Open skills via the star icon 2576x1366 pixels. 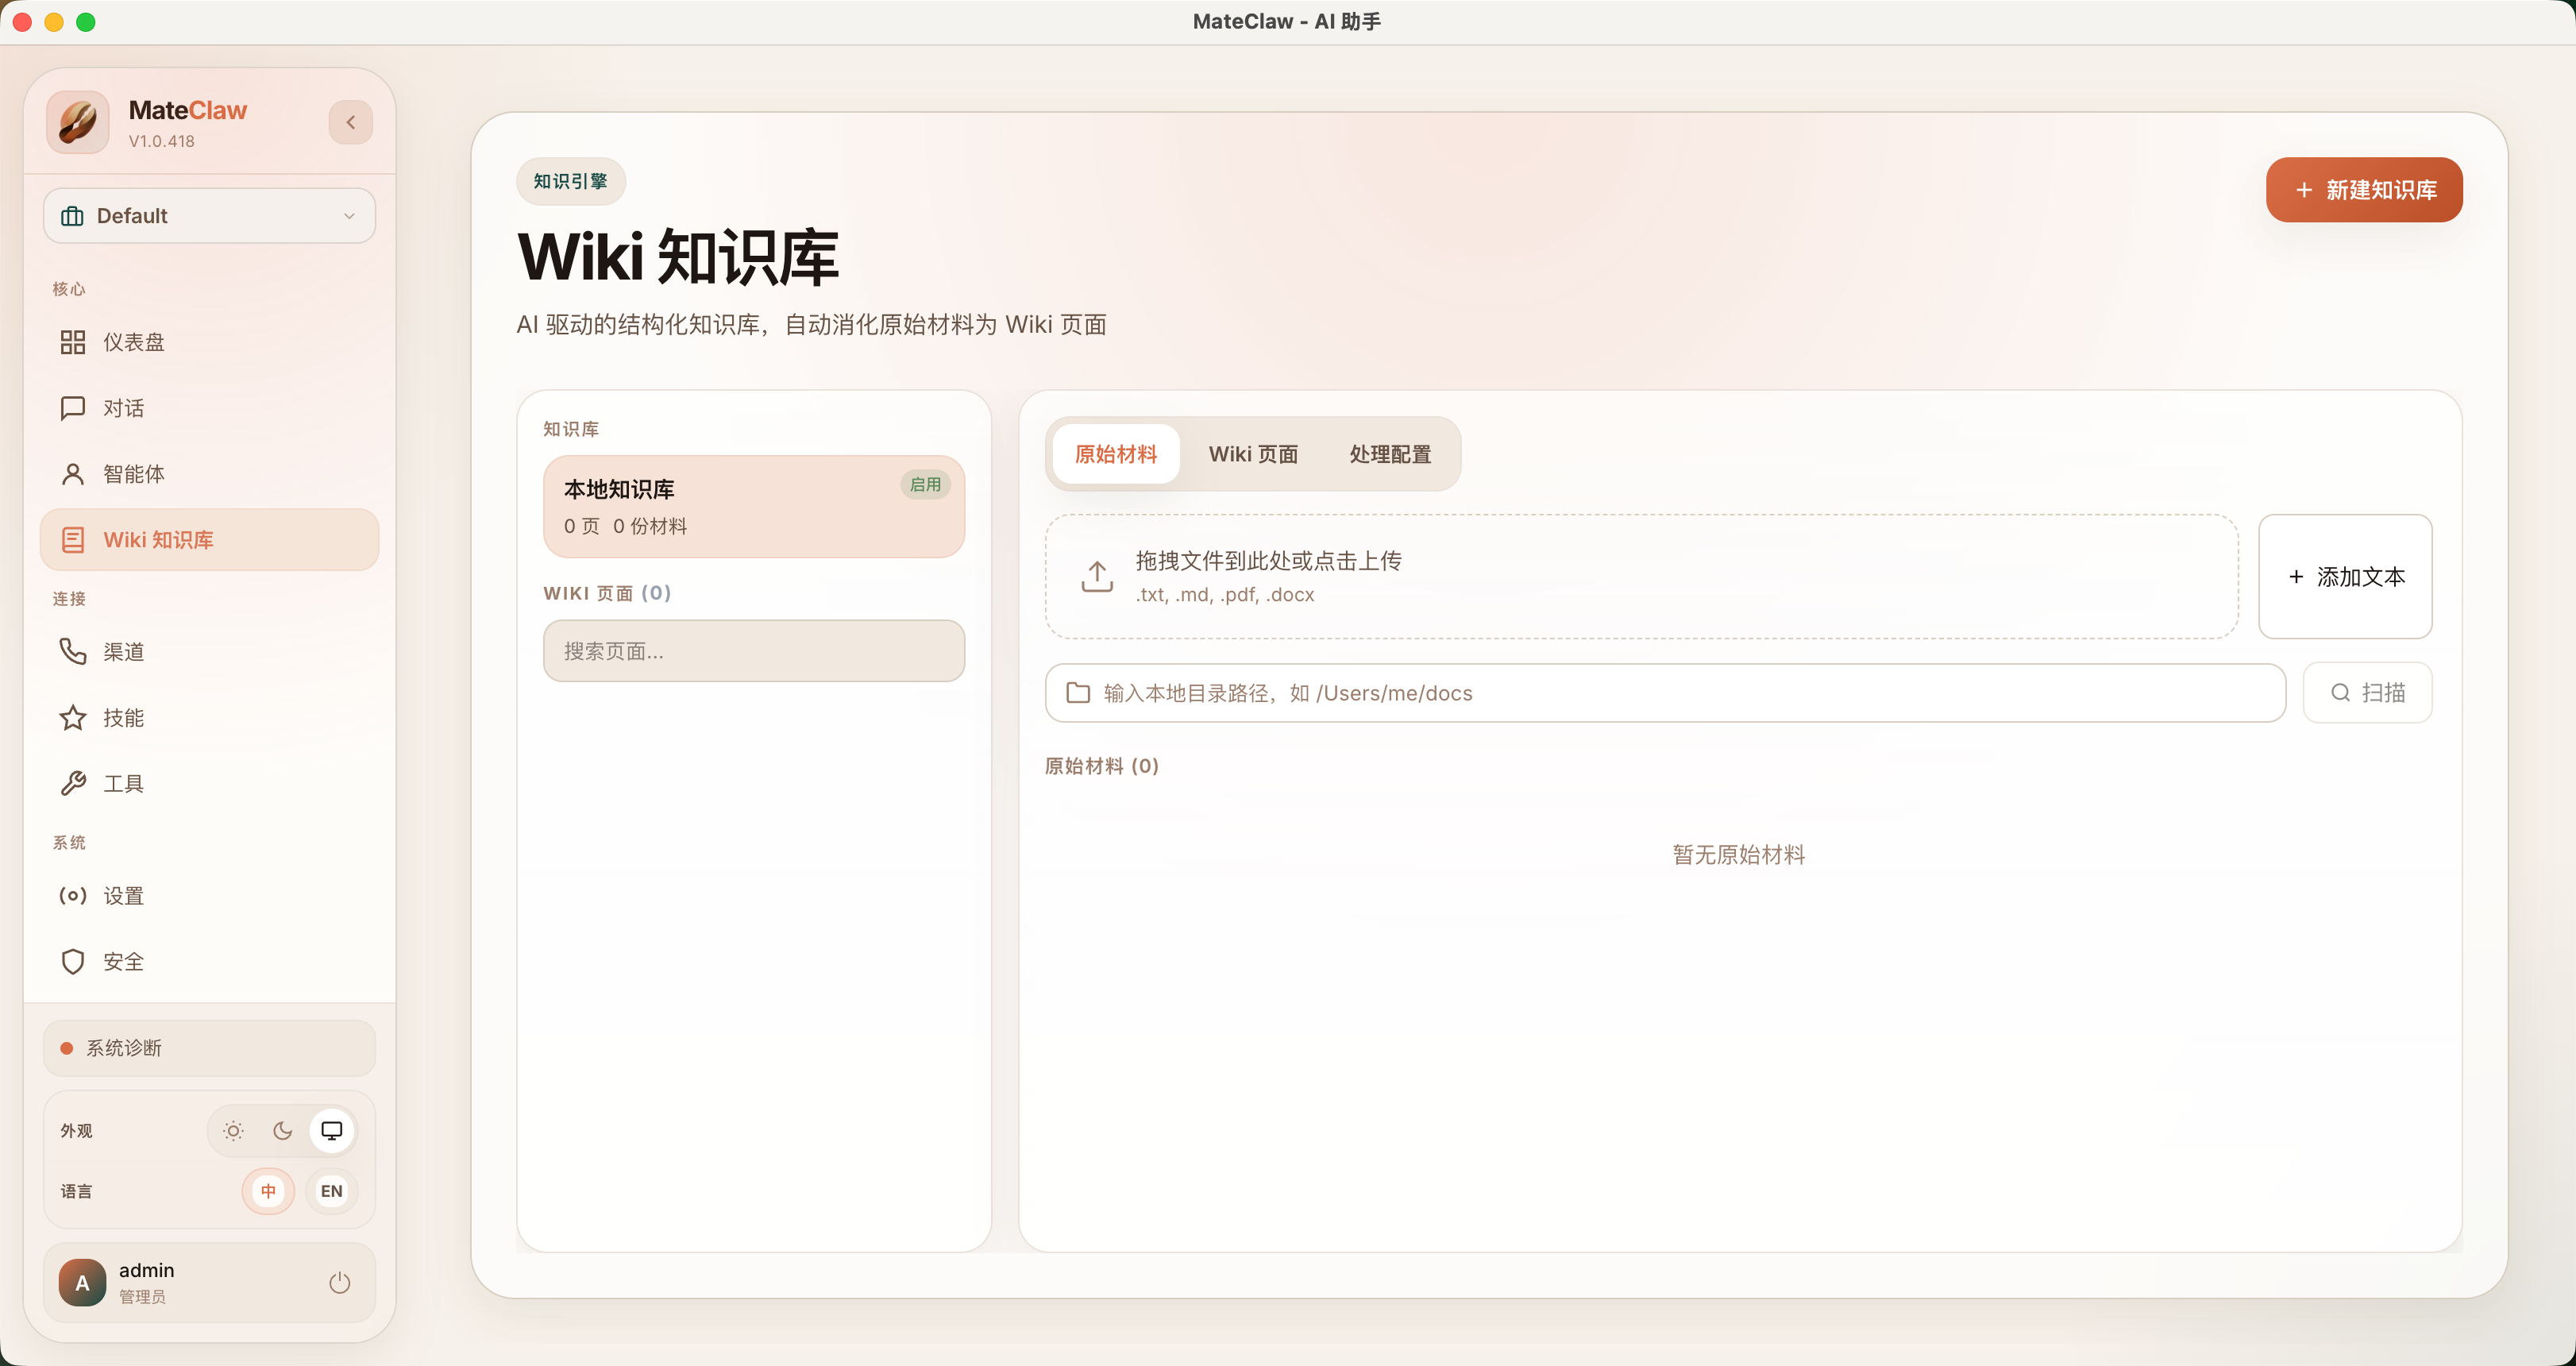pos(73,718)
